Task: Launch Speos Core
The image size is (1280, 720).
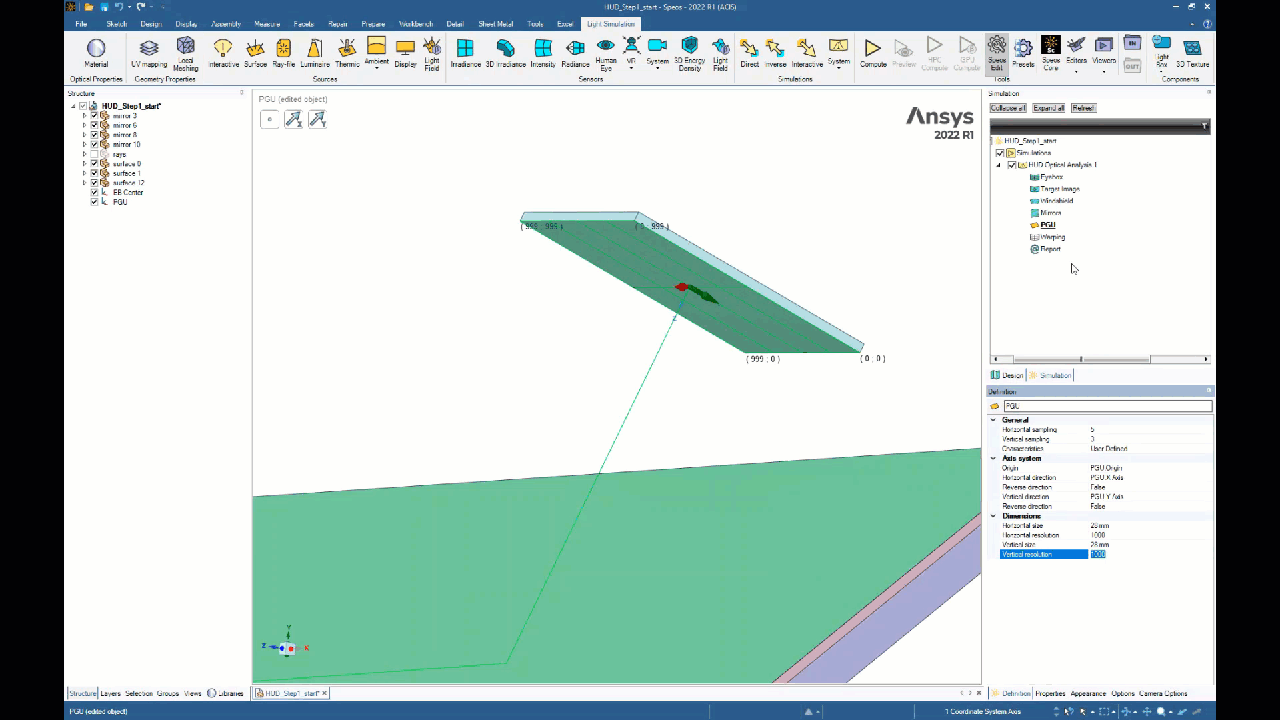Action: click(1051, 54)
